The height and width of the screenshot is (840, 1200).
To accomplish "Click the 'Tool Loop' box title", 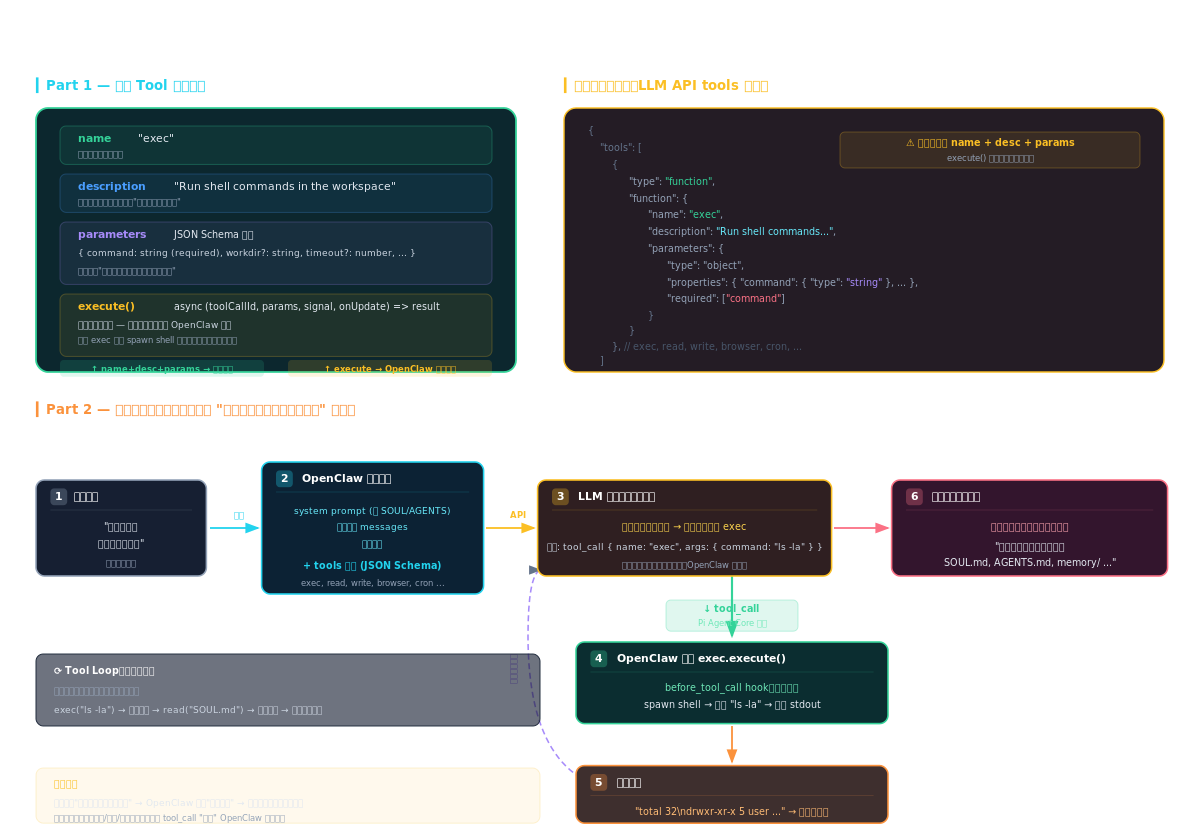I will click(x=104, y=671).
